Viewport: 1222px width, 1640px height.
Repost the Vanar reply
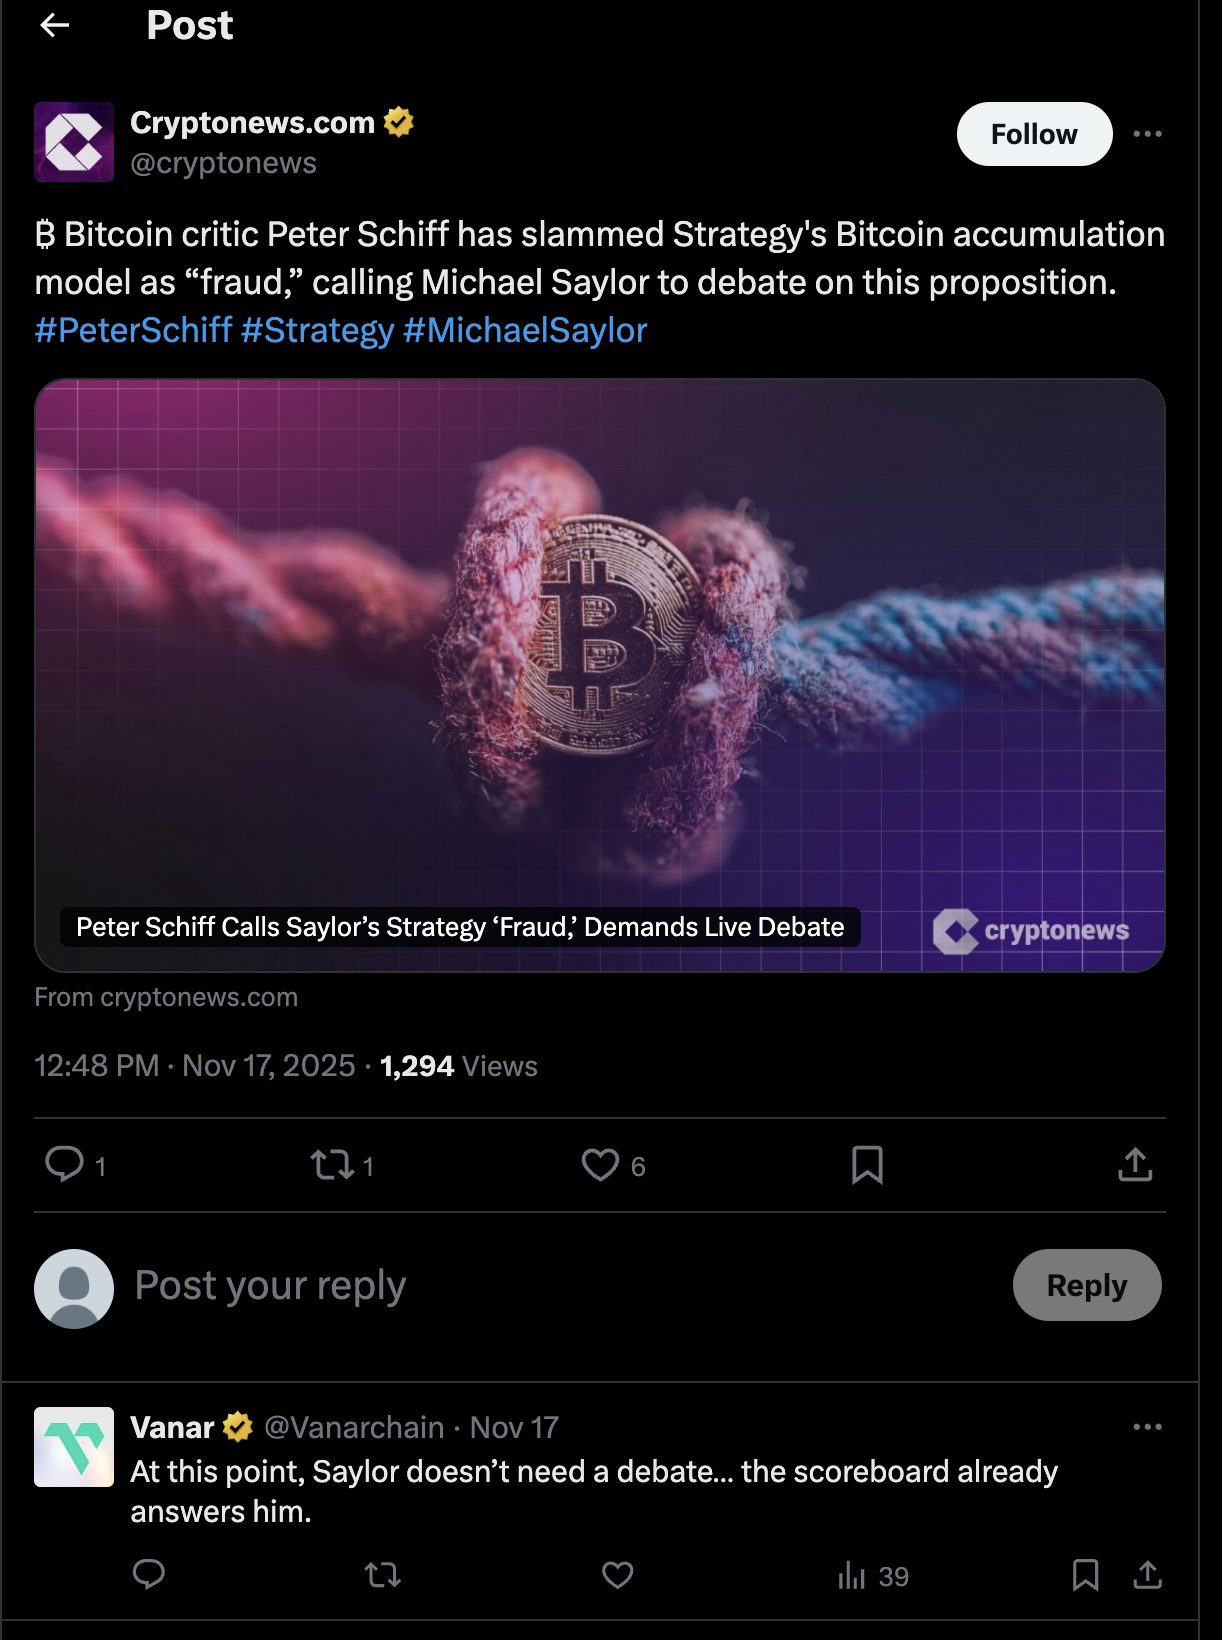coord(382,1575)
